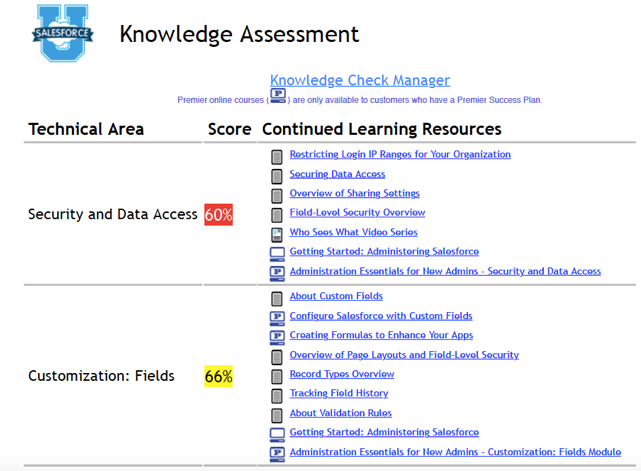Click the Score column header
Viewport: 641px width, 471px height.
pos(229,129)
